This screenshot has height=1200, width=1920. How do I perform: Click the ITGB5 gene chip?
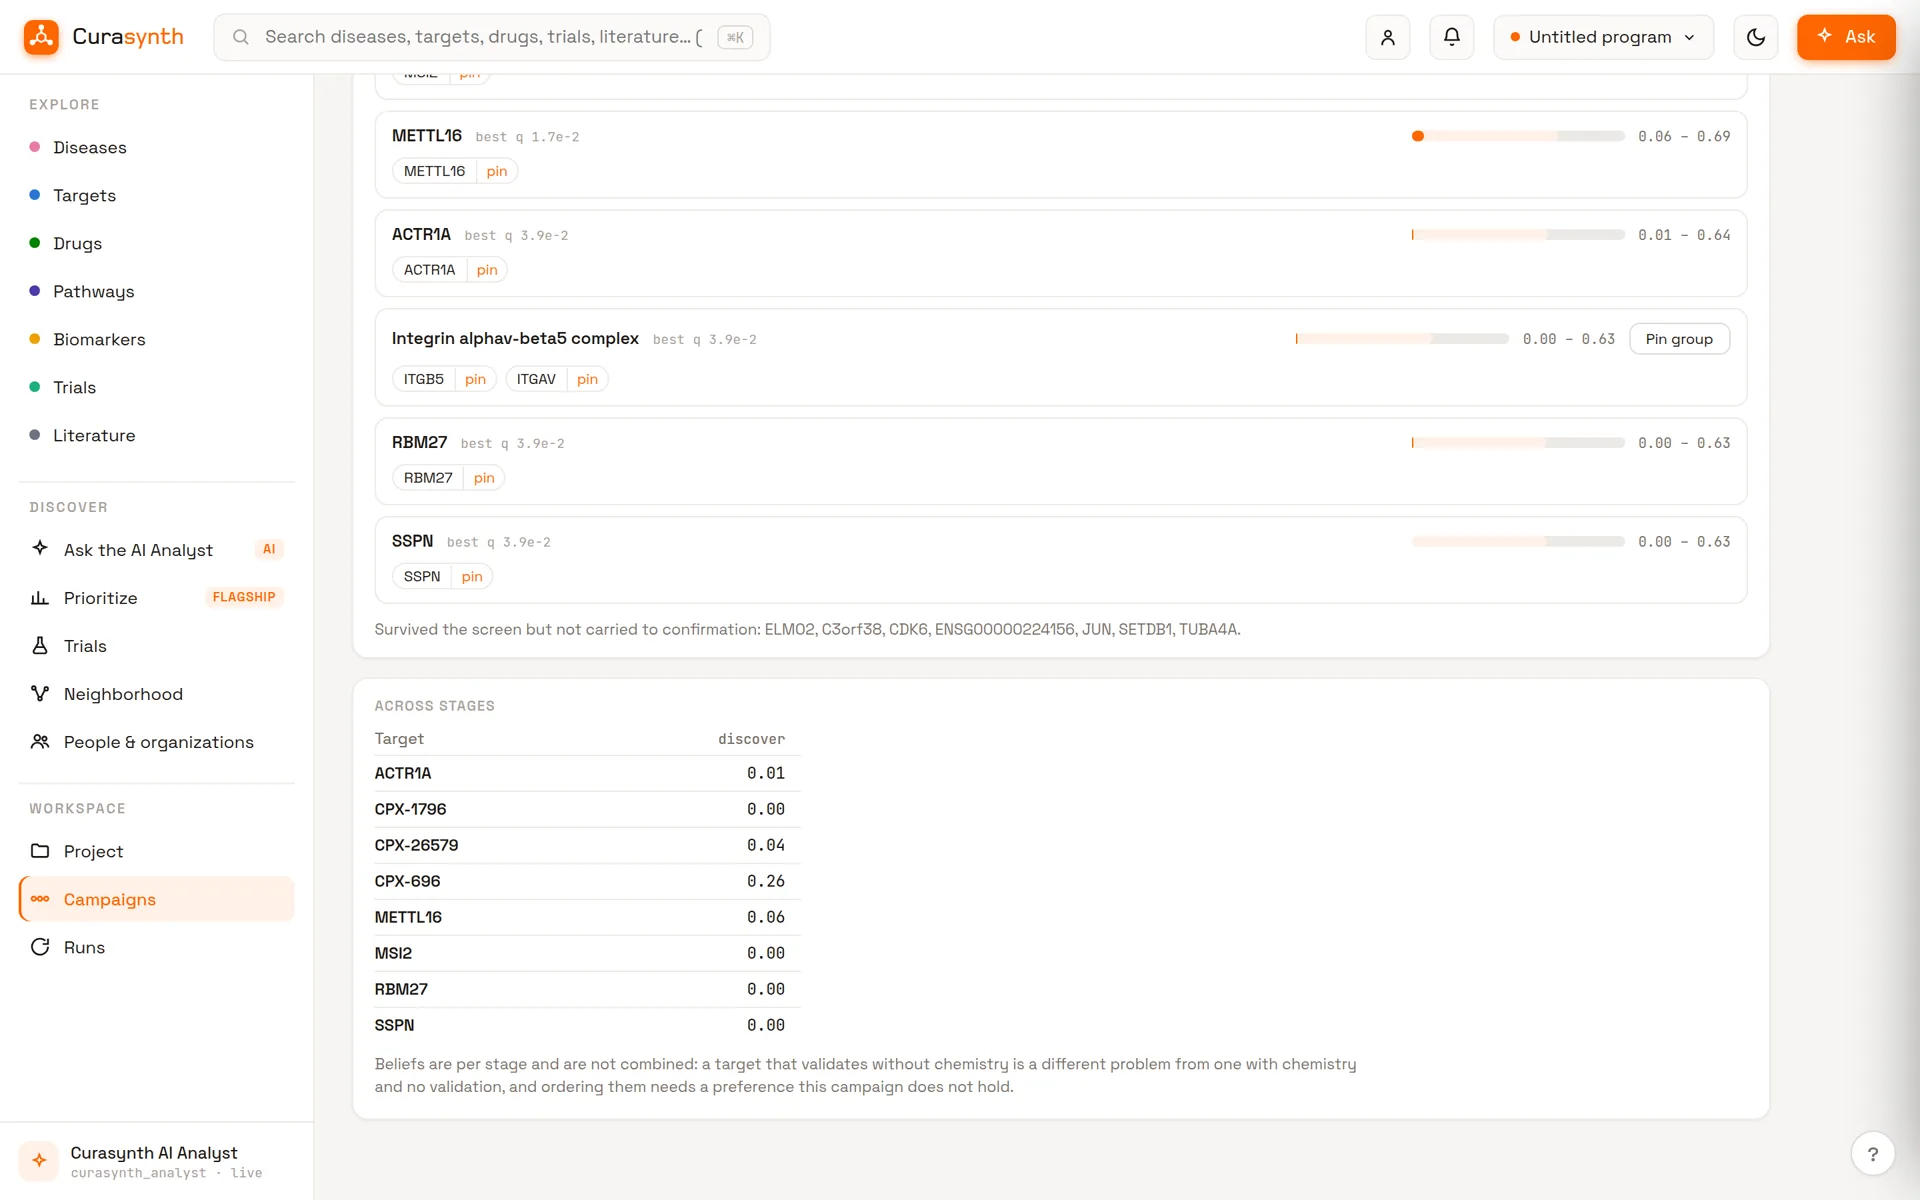[x=423, y=379]
